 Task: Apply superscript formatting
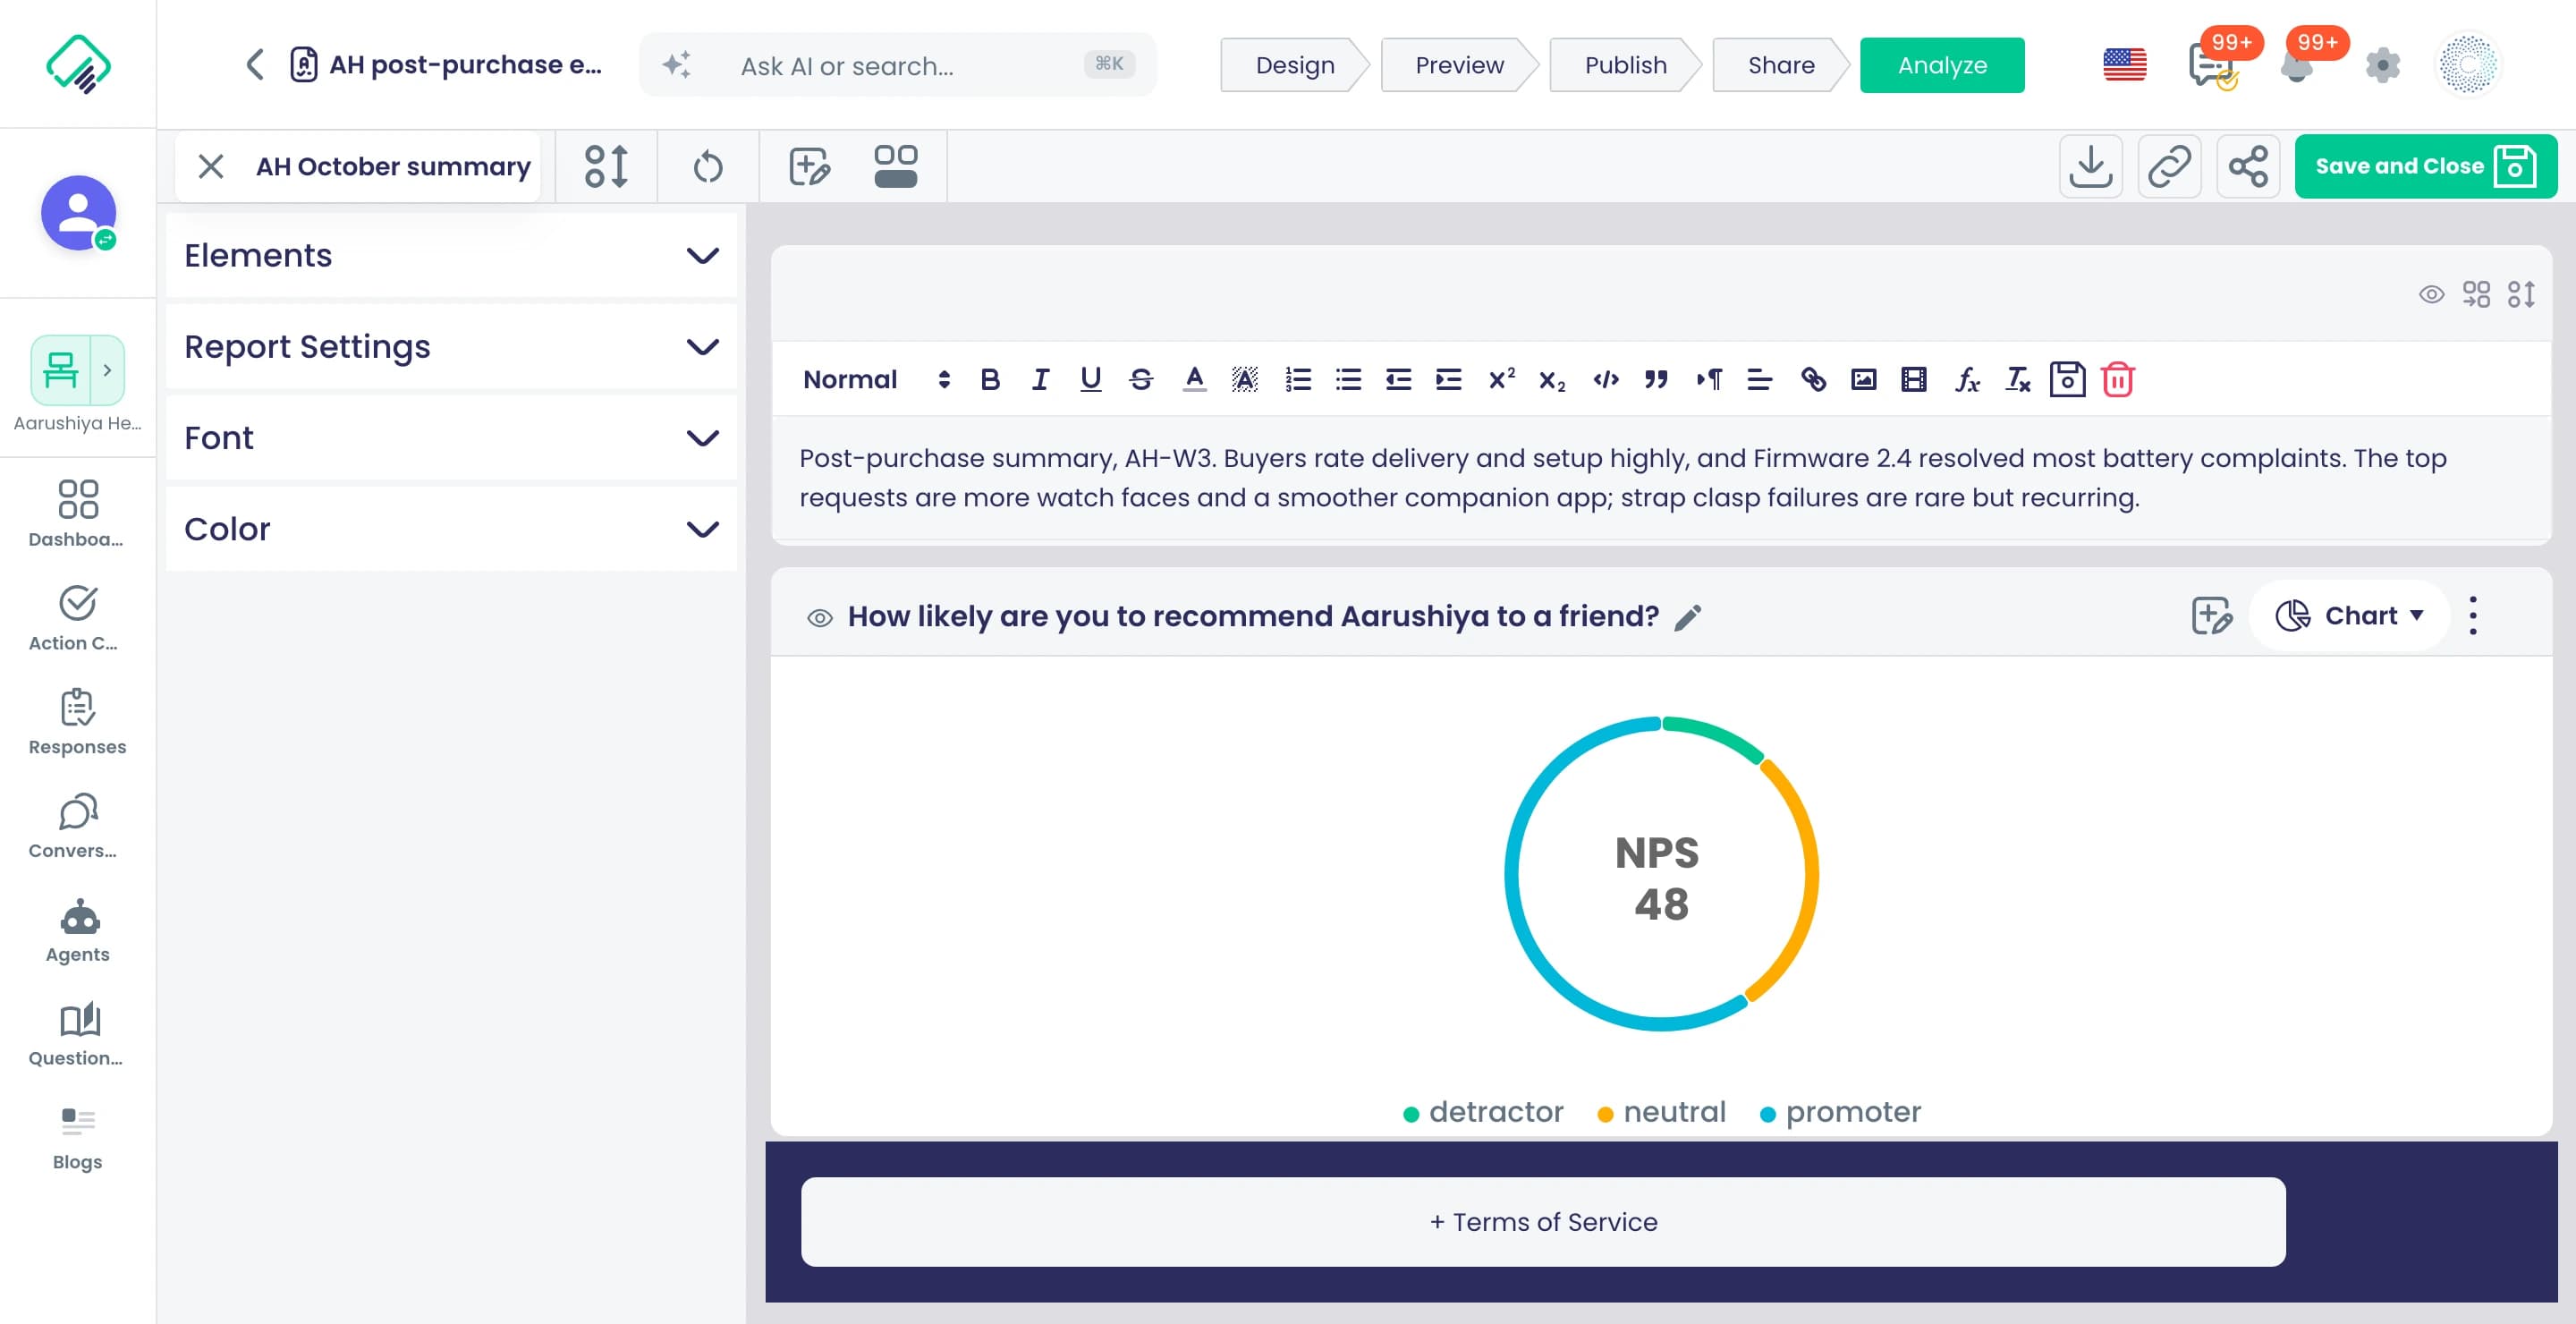(x=1501, y=380)
